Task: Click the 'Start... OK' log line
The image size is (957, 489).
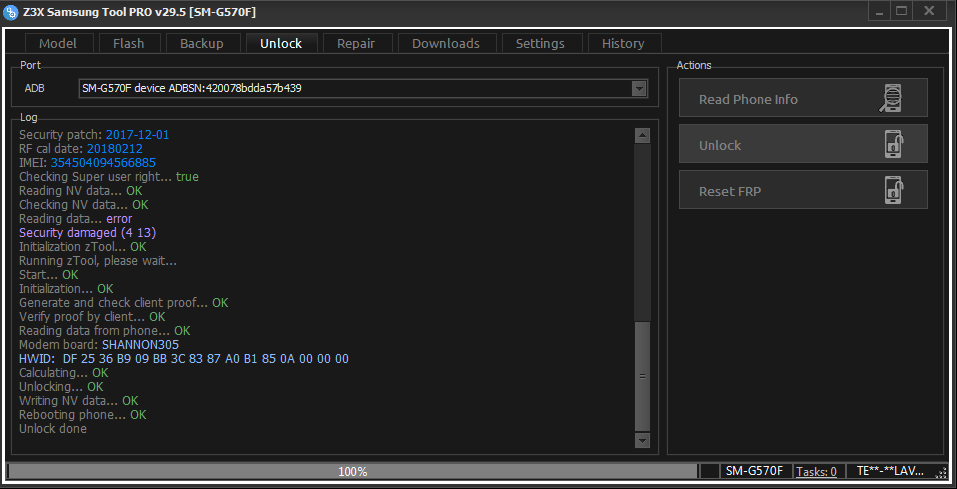Action: point(49,275)
